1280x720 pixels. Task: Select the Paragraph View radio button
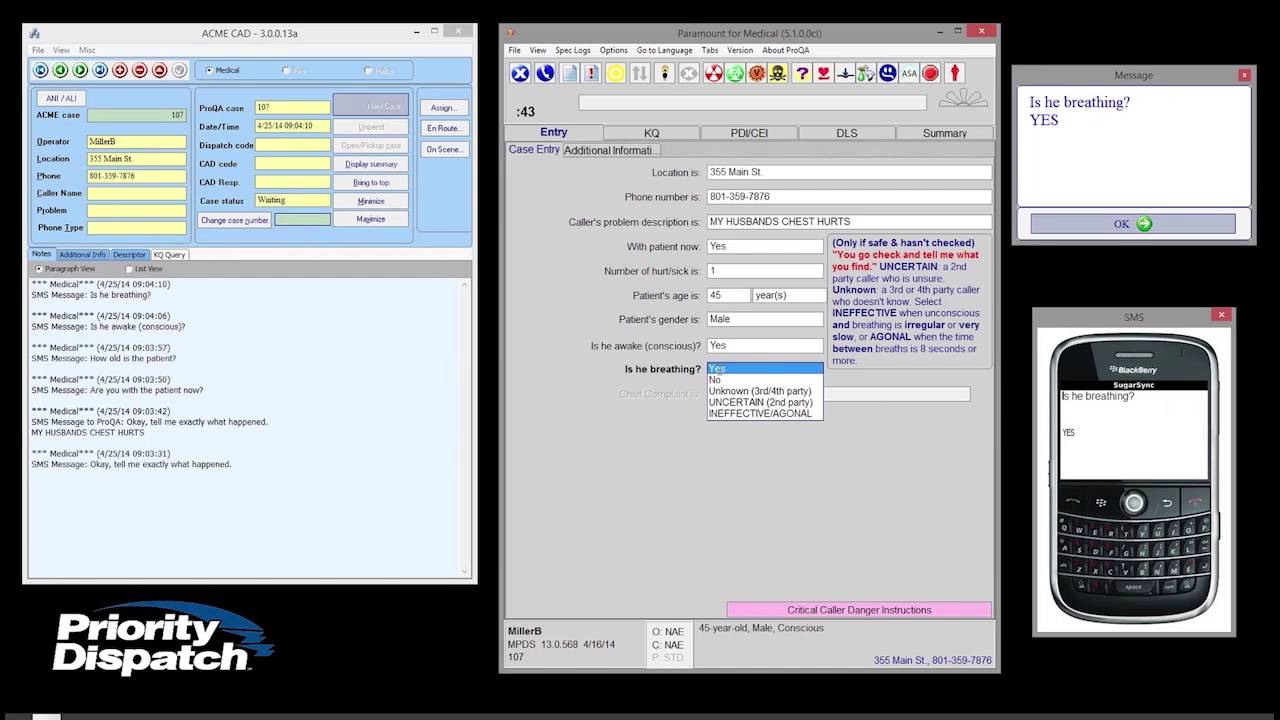(39, 269)
